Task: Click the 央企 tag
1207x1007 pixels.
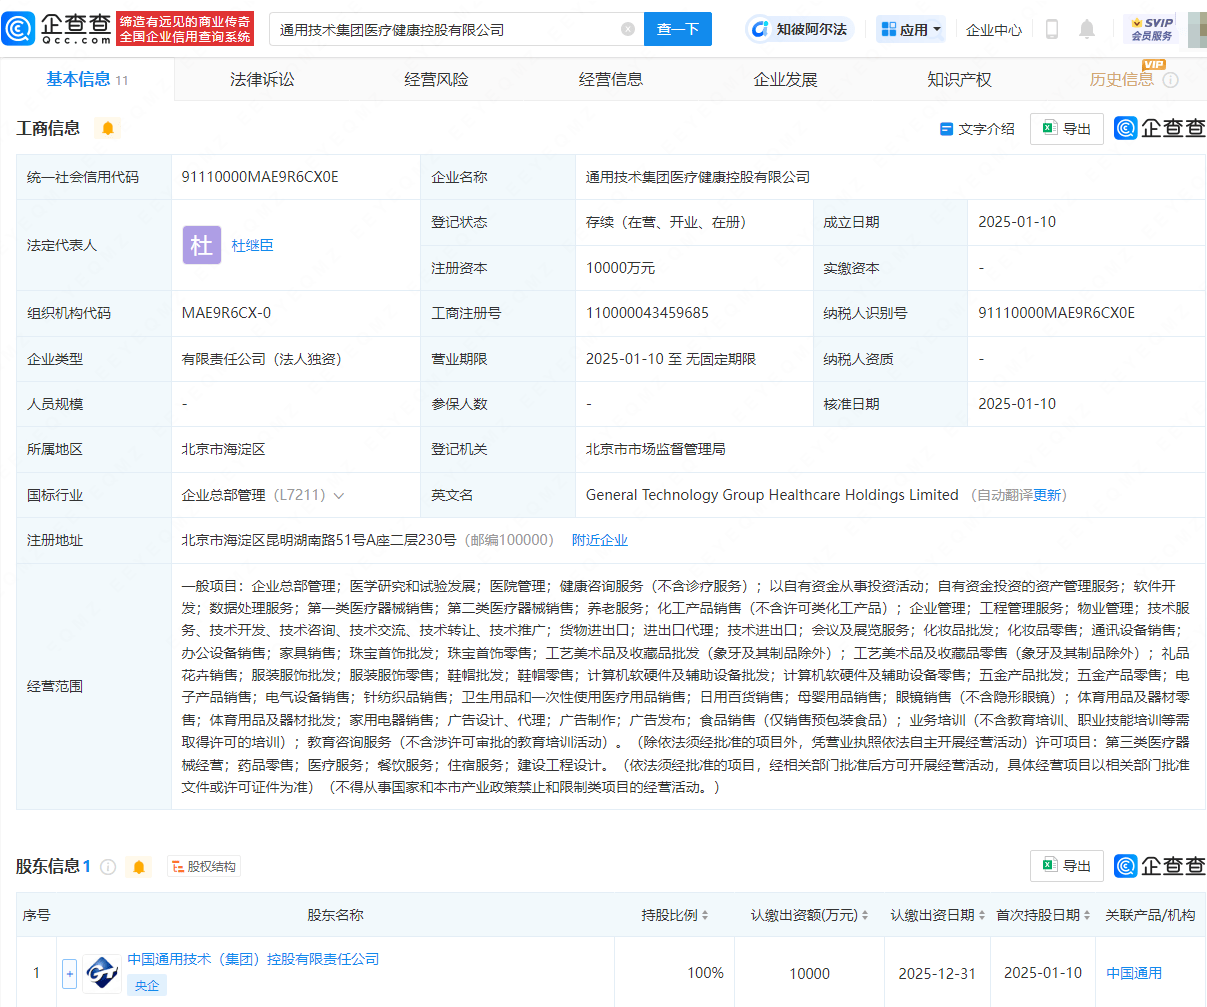Action: click(x=147, y=985)
